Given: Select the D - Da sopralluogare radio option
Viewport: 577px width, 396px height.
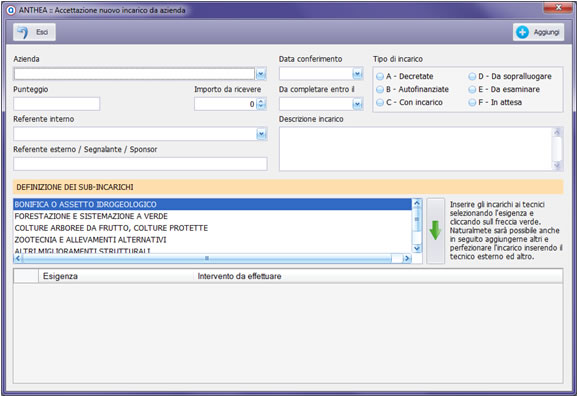Looking at the screenshot, I should click(x=510, y=77).
